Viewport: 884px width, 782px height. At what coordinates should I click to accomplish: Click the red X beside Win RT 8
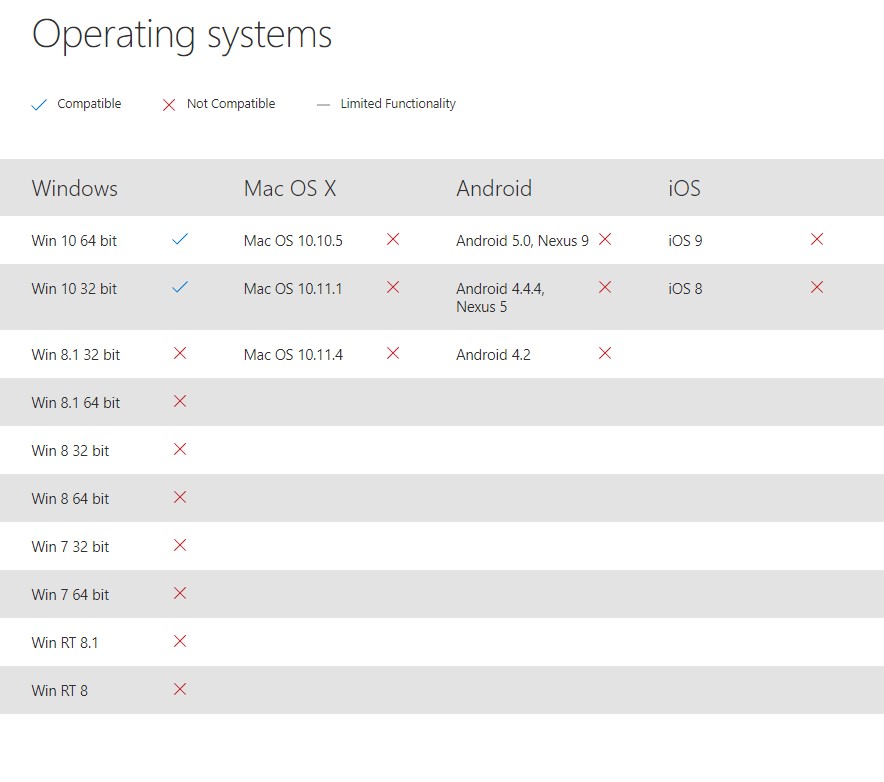[x=180, y=689]
